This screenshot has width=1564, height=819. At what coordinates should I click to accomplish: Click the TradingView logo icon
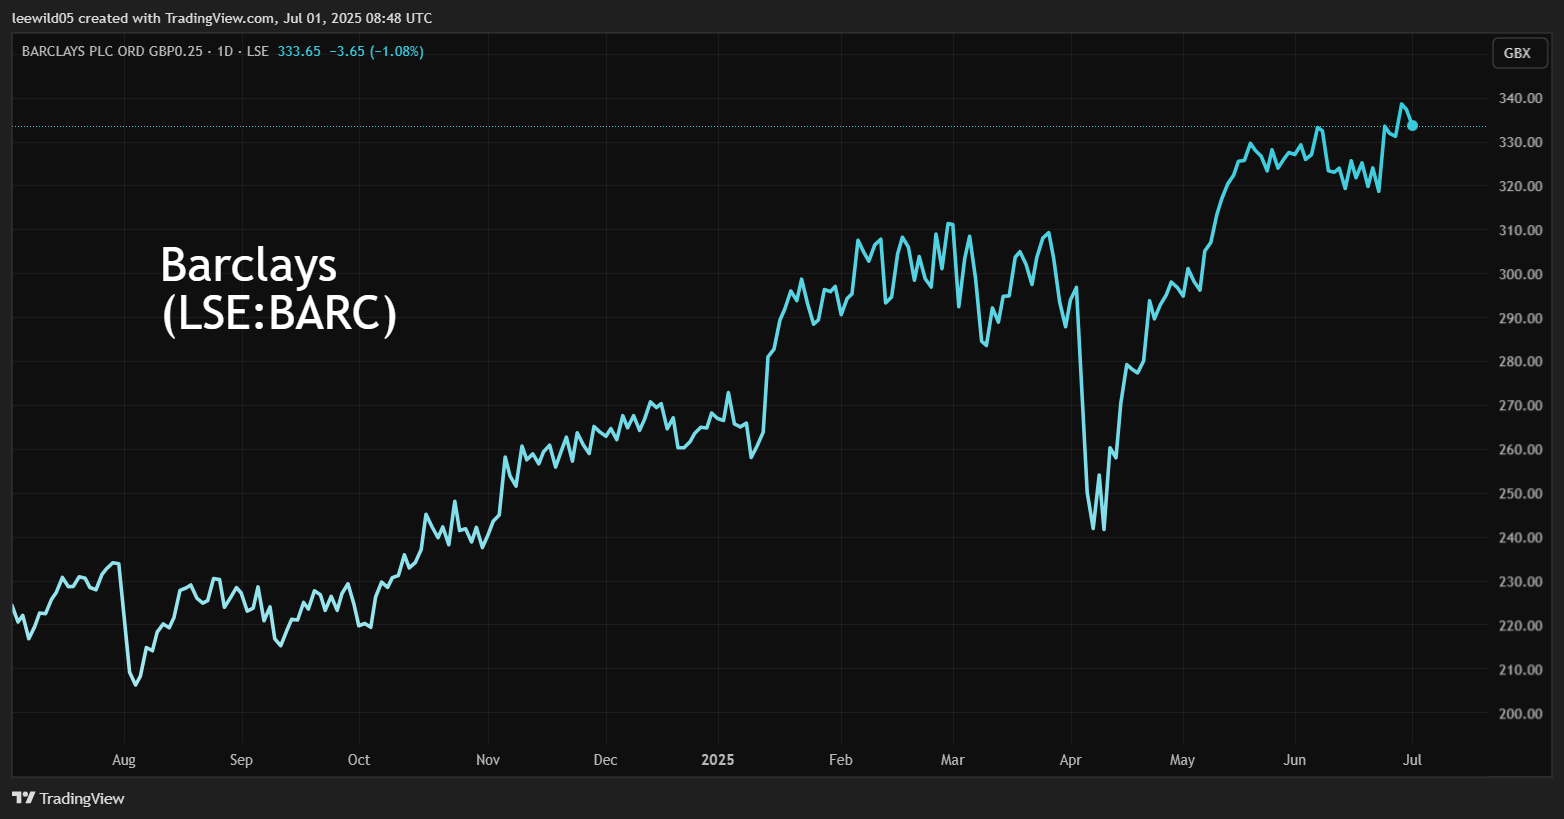(x=23, y=798)
